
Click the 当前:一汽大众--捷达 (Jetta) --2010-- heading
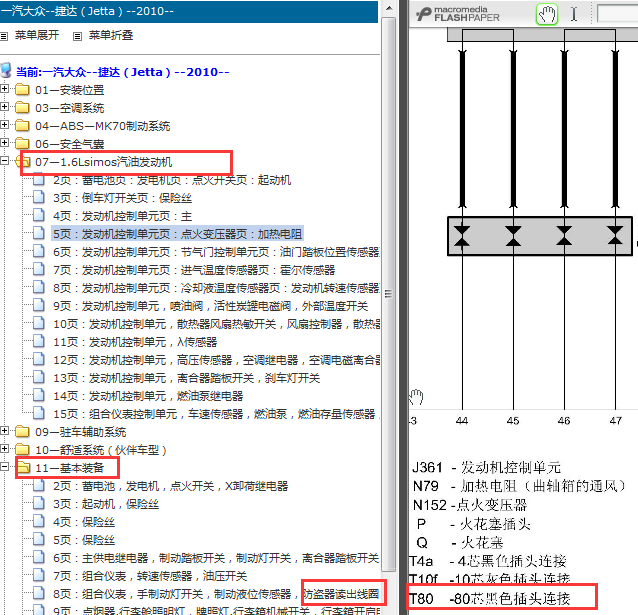click(122, 72)
